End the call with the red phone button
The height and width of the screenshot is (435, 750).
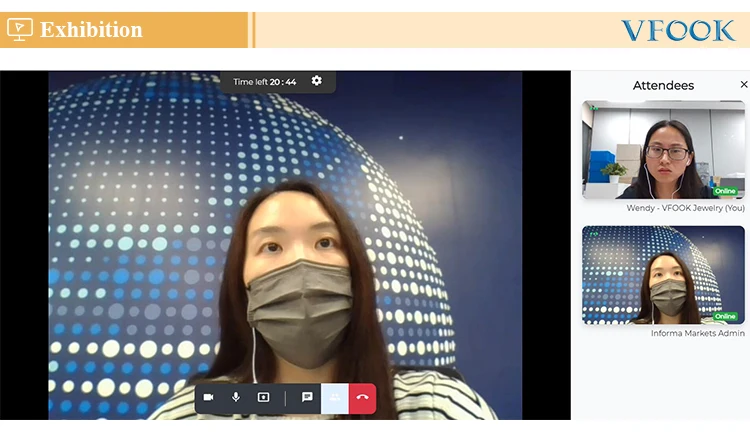click(x=363, y=398)
